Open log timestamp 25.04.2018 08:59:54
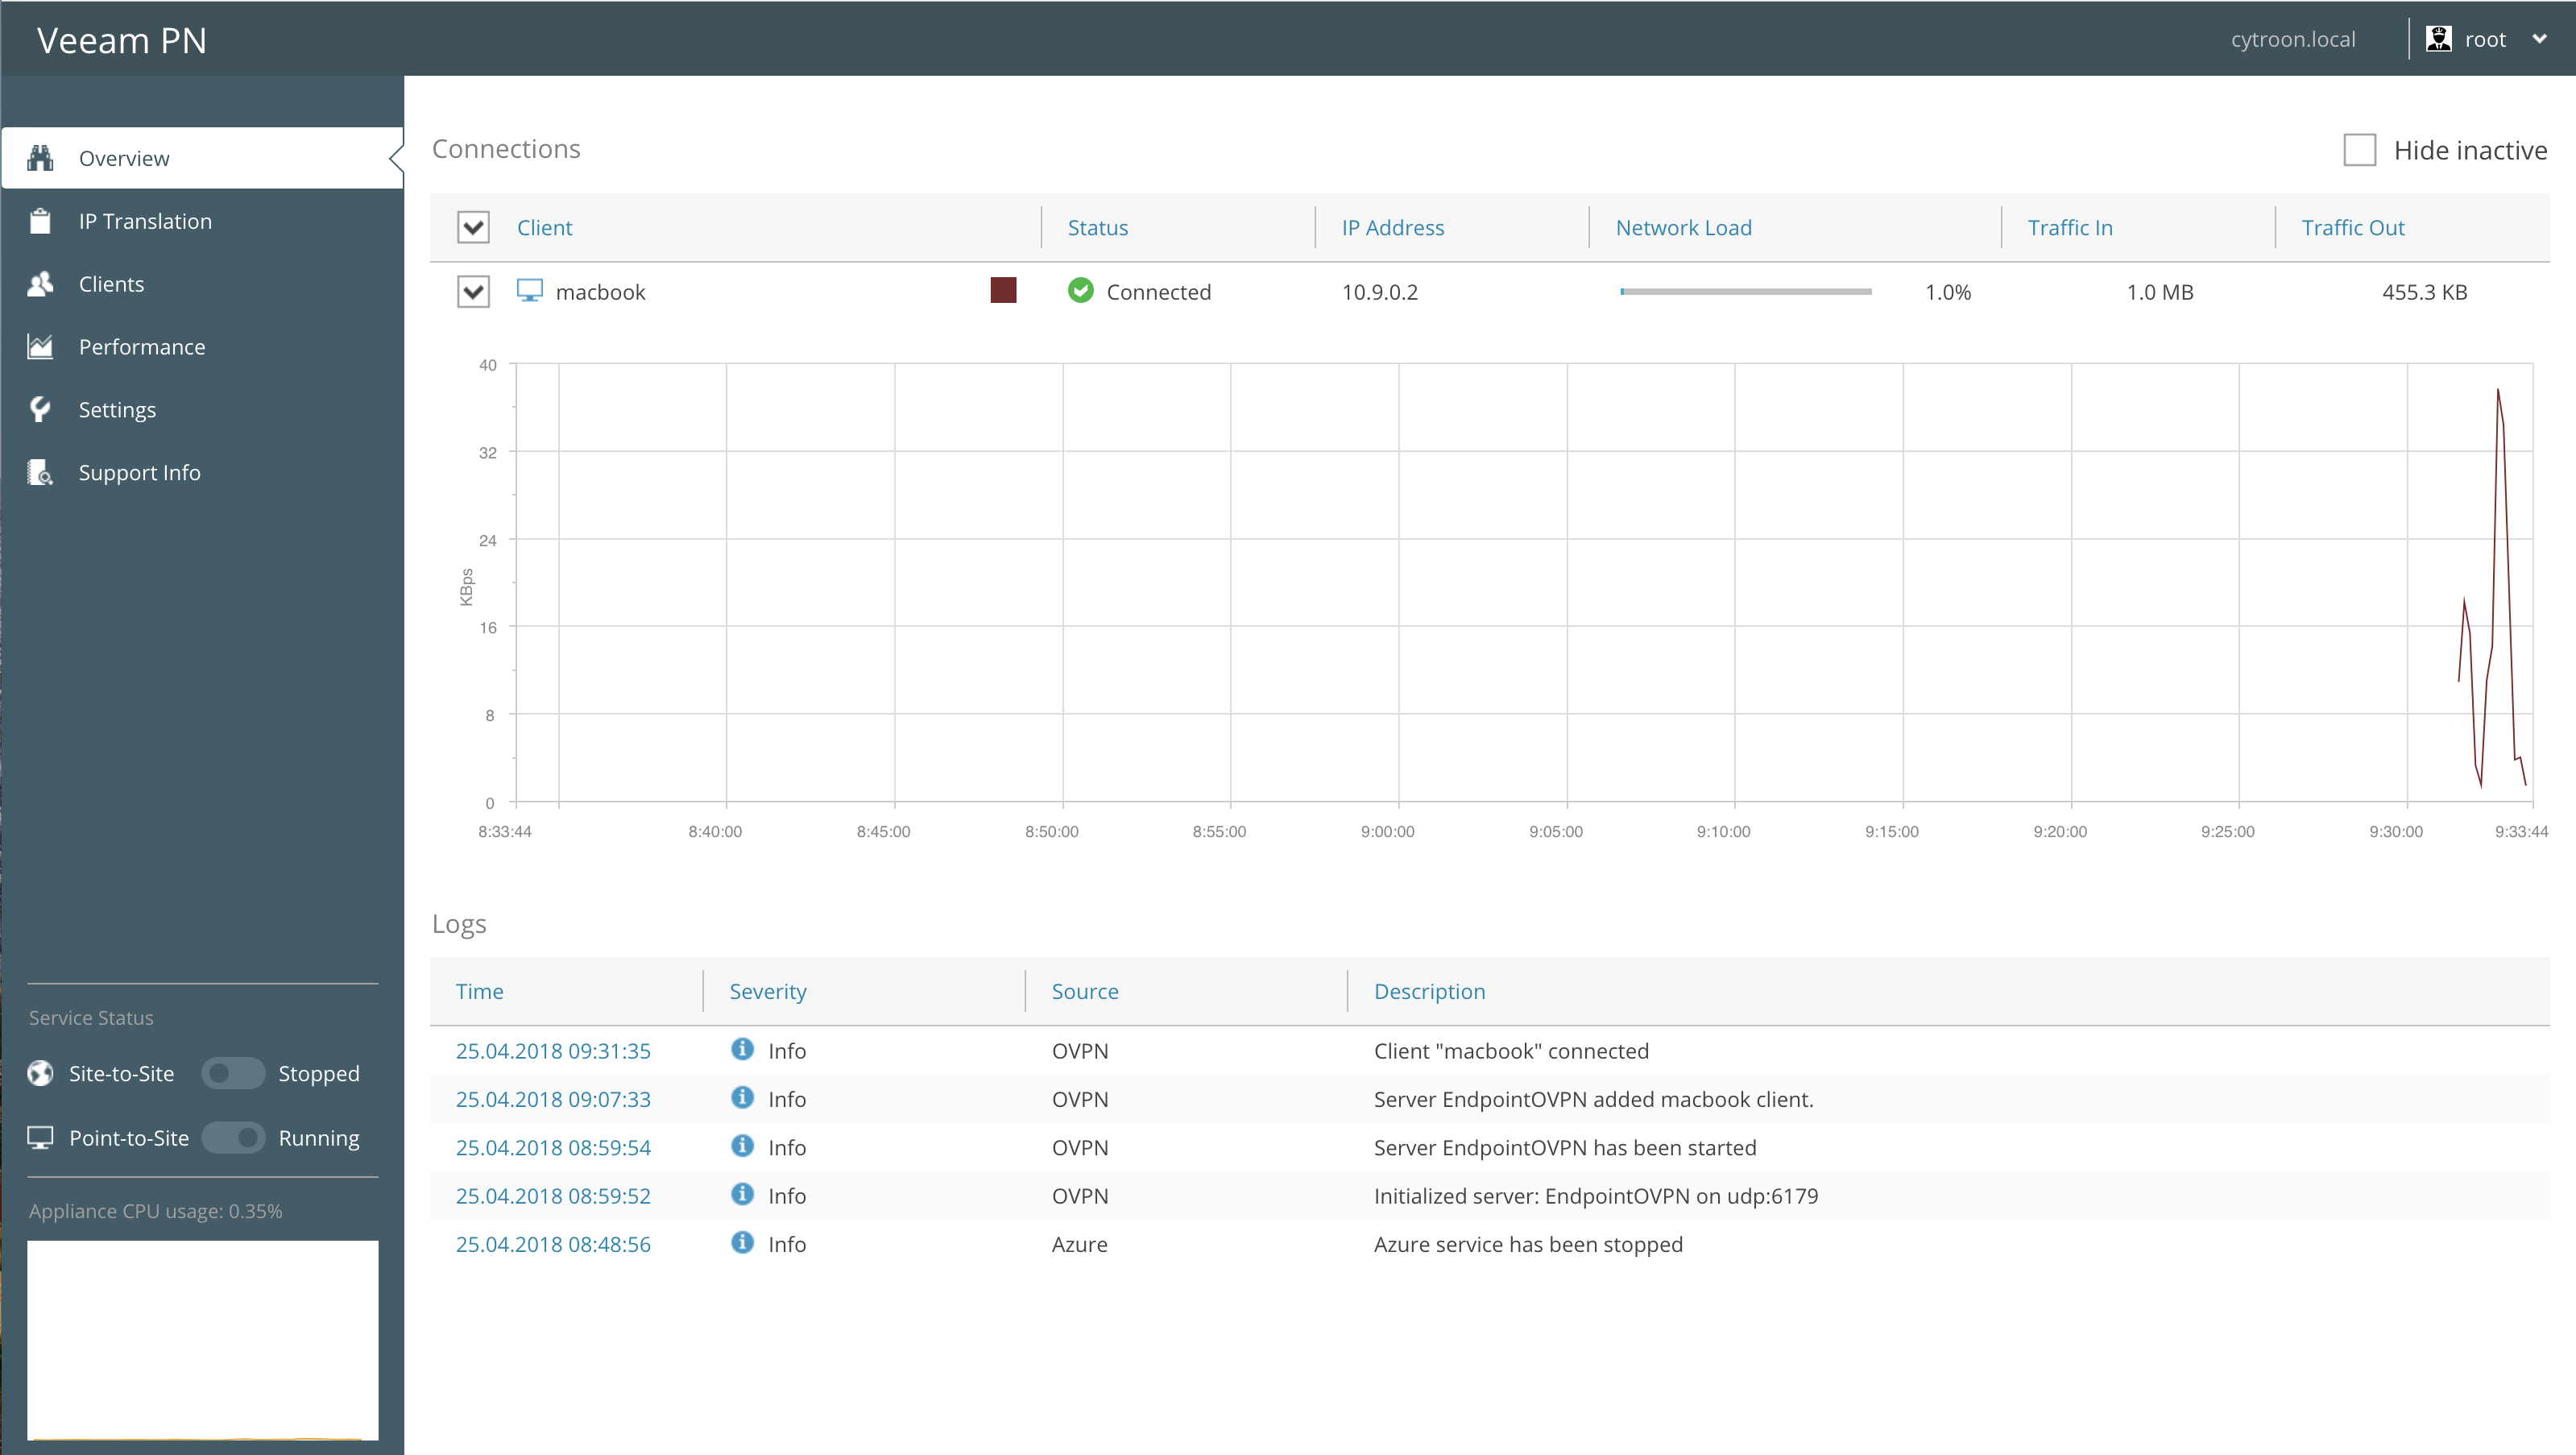 (x=553, y=1147)
